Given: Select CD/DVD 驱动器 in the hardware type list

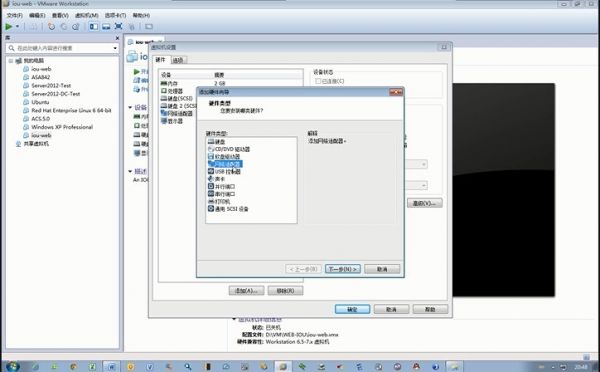Looking at the screenshot, I should (x=229, y=149).
